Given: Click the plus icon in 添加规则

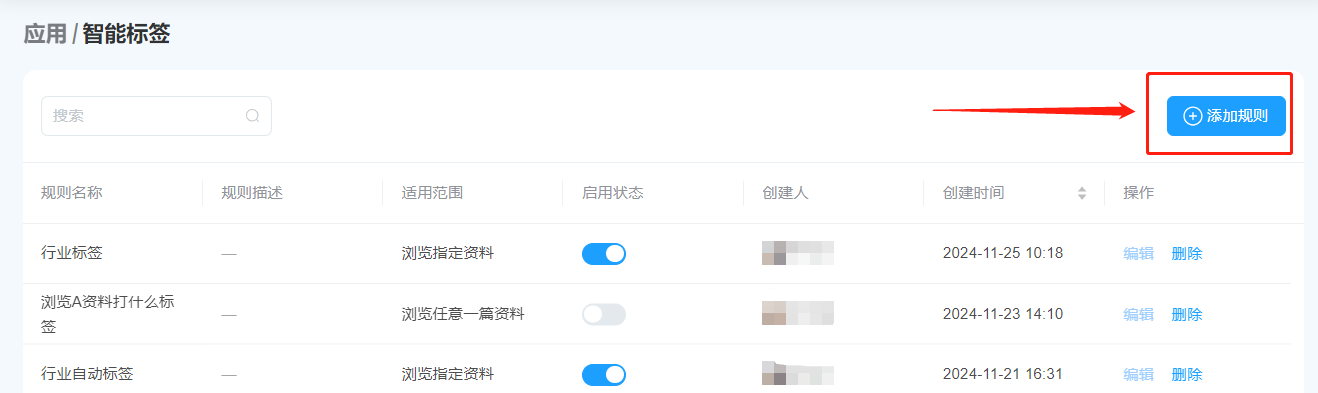Looking at the screenshot, I should click(x=1192, y=116).
